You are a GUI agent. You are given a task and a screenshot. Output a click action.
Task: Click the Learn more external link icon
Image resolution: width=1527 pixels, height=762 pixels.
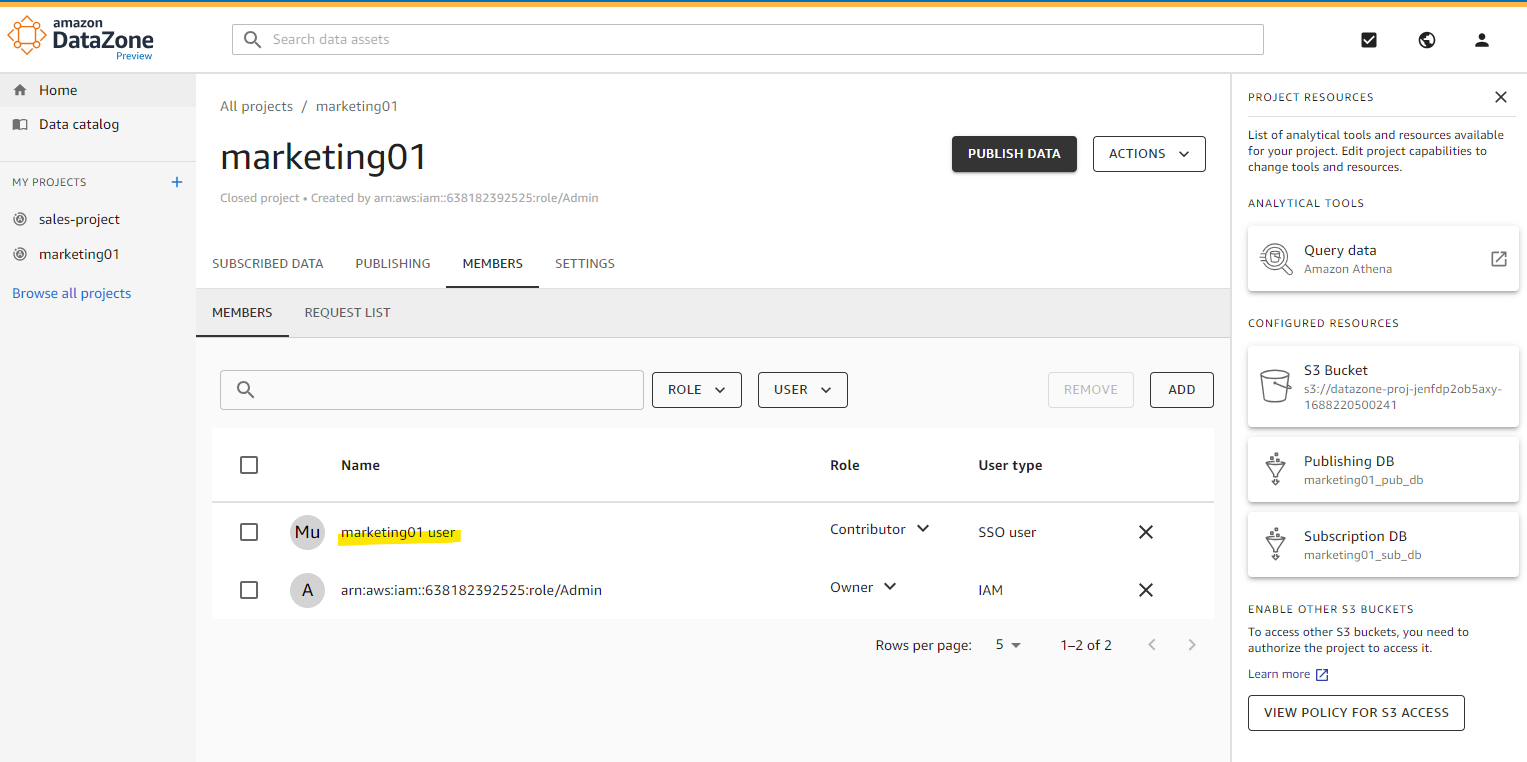pos(1321,675)
